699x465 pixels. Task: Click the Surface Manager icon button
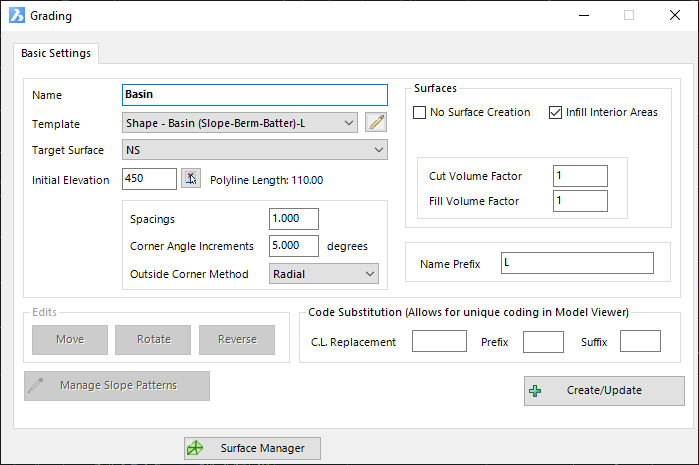click(x=196, y=449)
